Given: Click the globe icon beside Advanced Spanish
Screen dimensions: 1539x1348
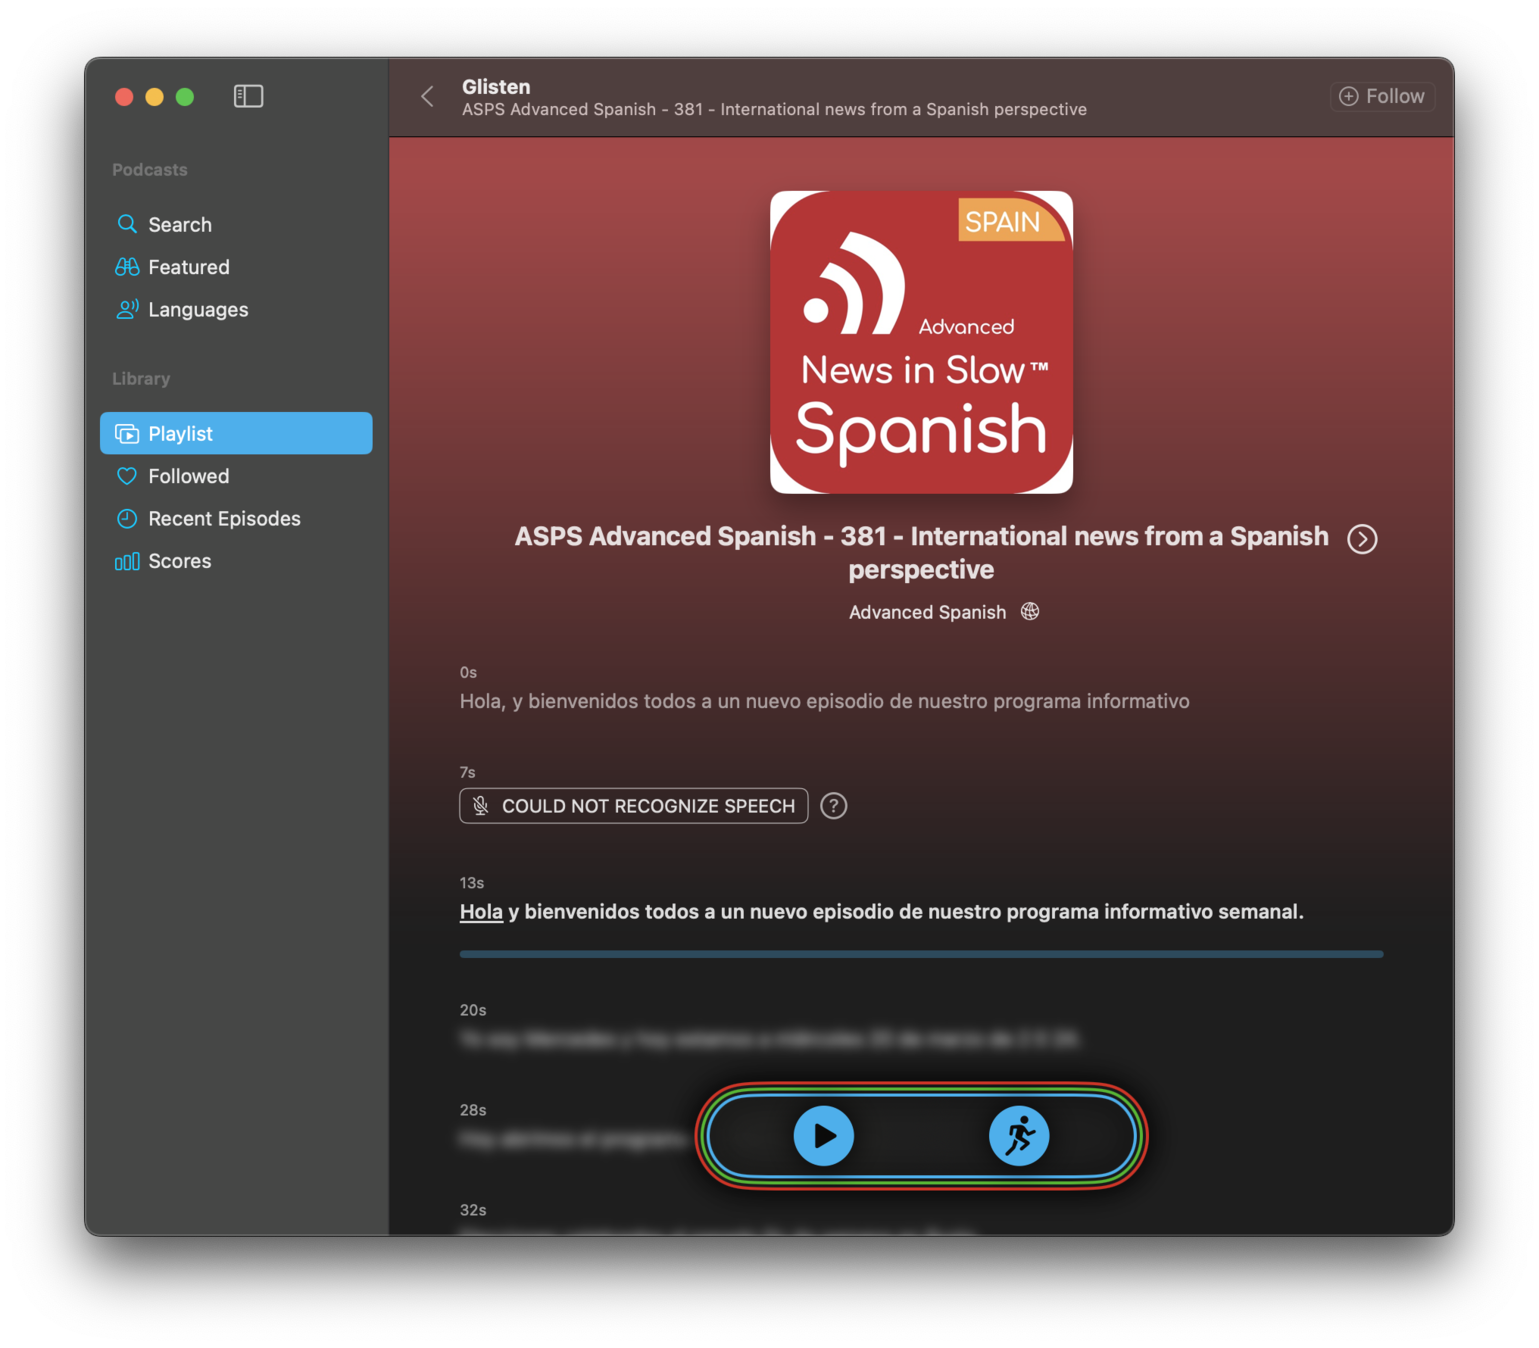Looking at the screenshot, I should coord(1030,612).
